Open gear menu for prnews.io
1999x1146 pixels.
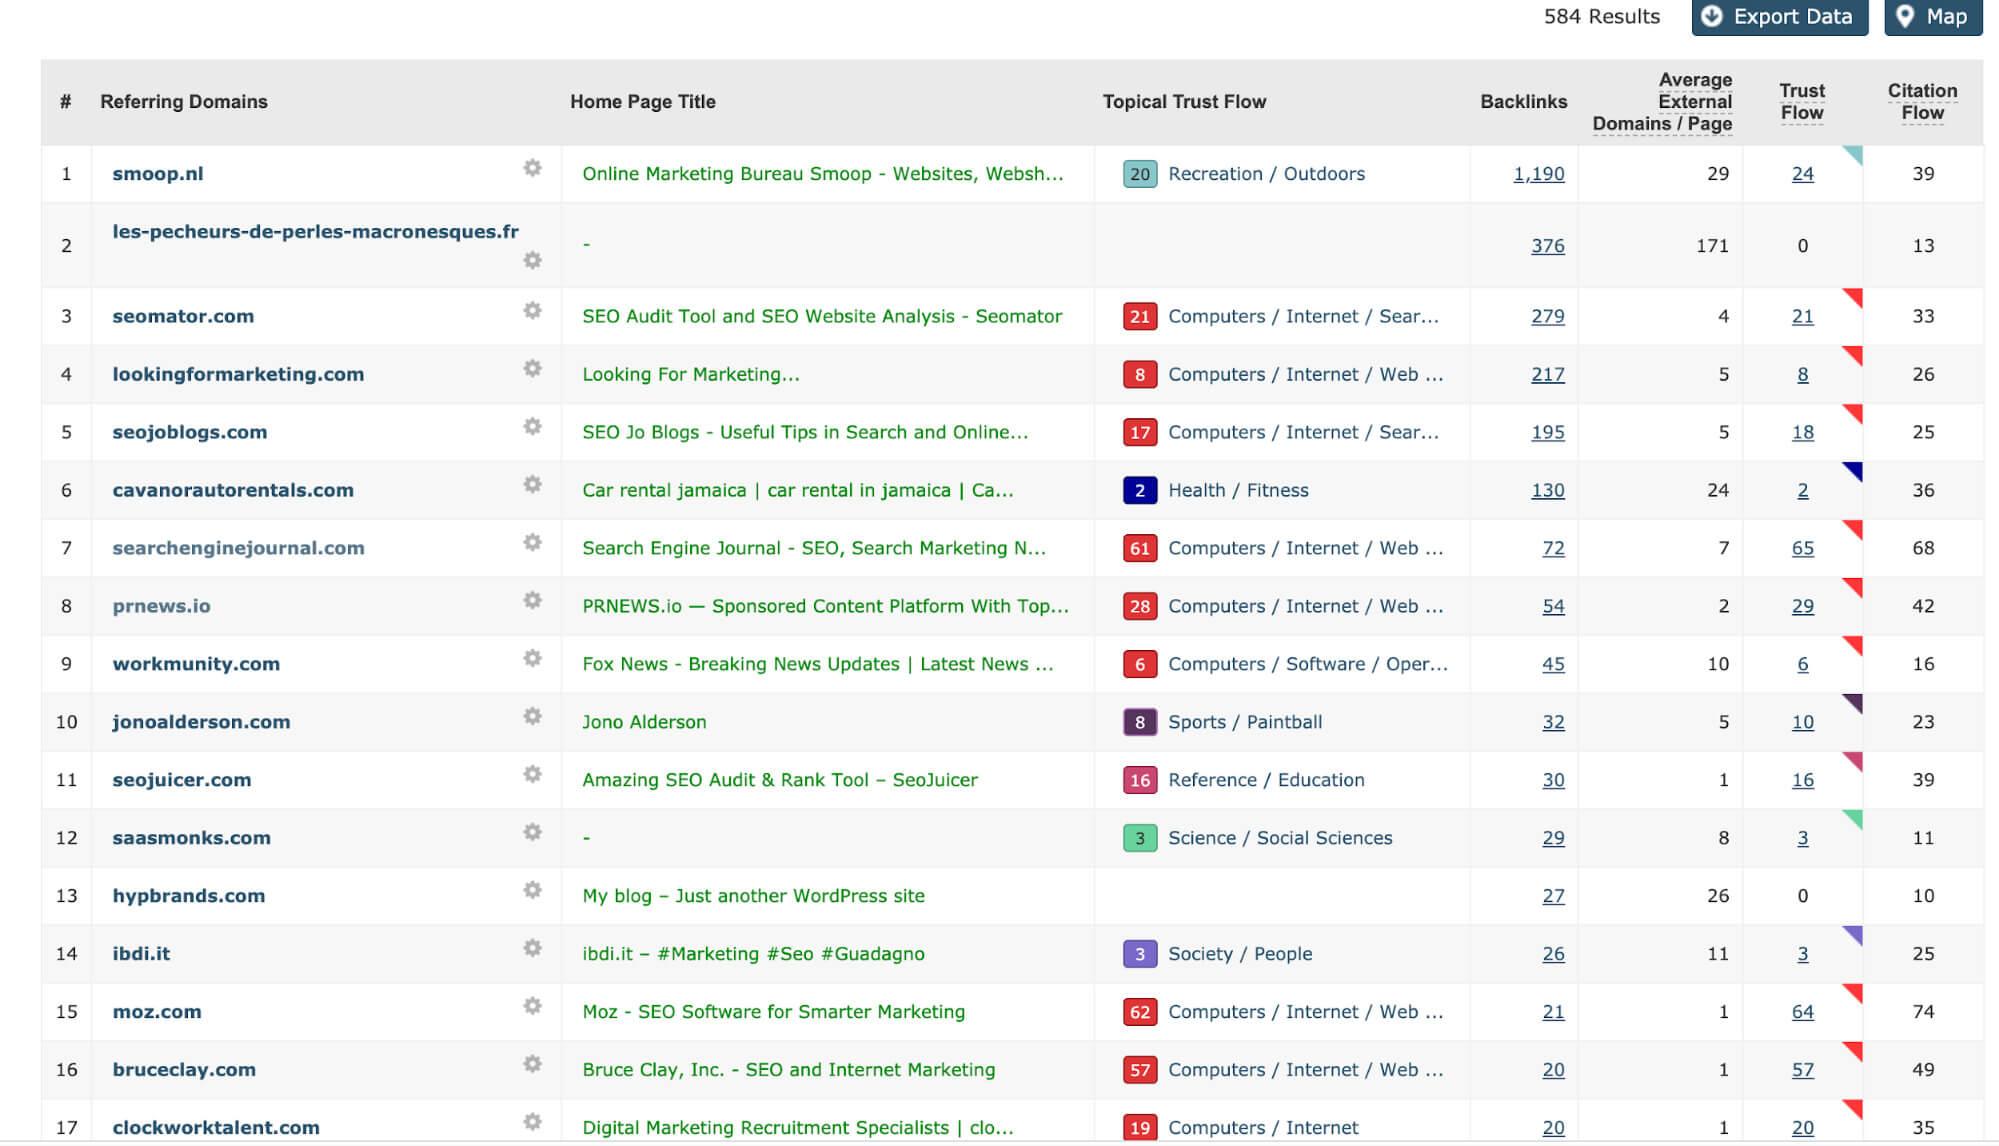(533, 600)
